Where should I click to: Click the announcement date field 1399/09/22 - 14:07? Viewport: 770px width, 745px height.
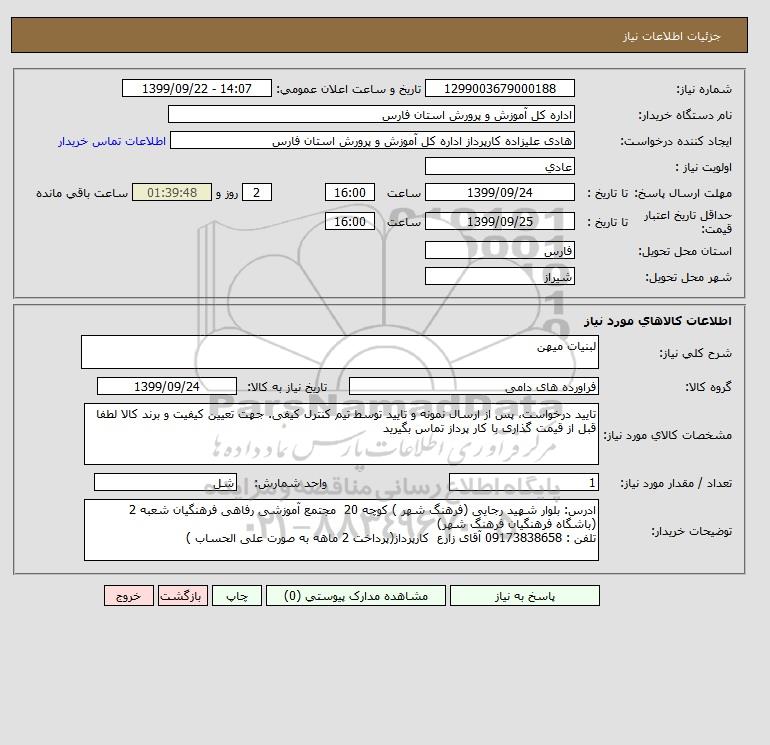click(197, 89)
